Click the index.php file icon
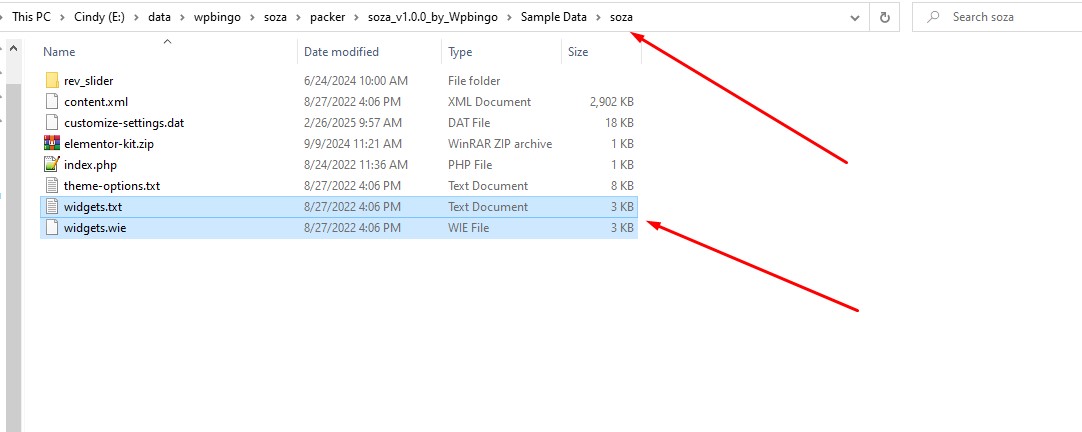Image resolution: width=1082 pixels, height=432 pixels. point(52,165)
